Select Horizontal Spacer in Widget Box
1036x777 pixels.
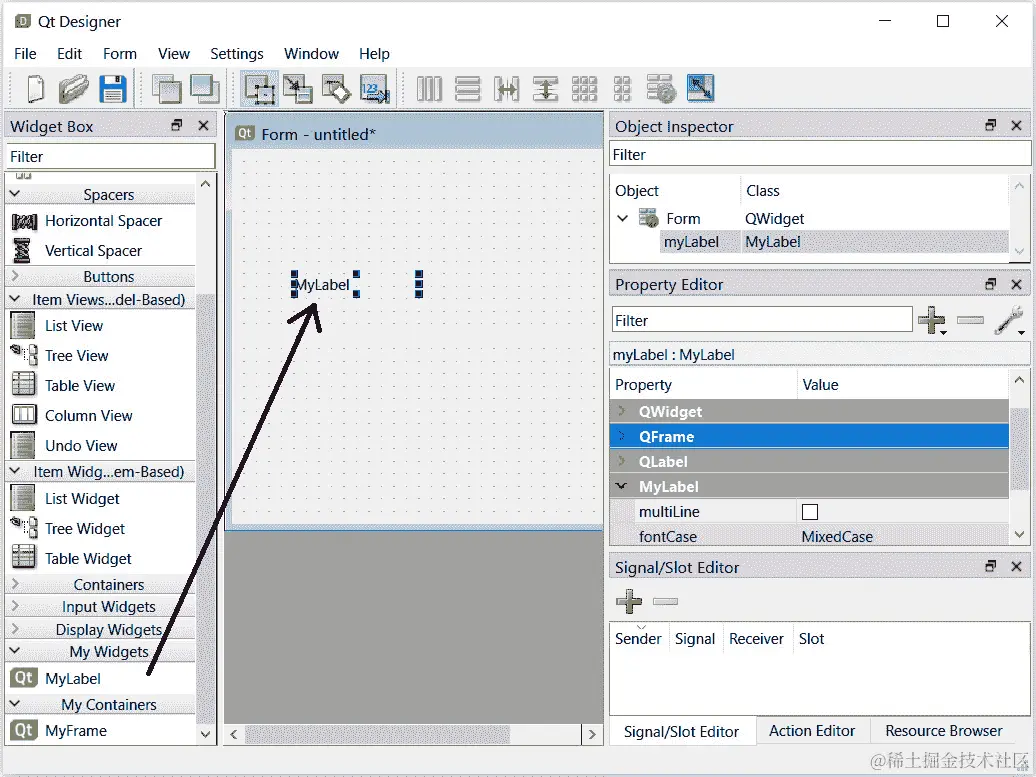pos(103,221)
